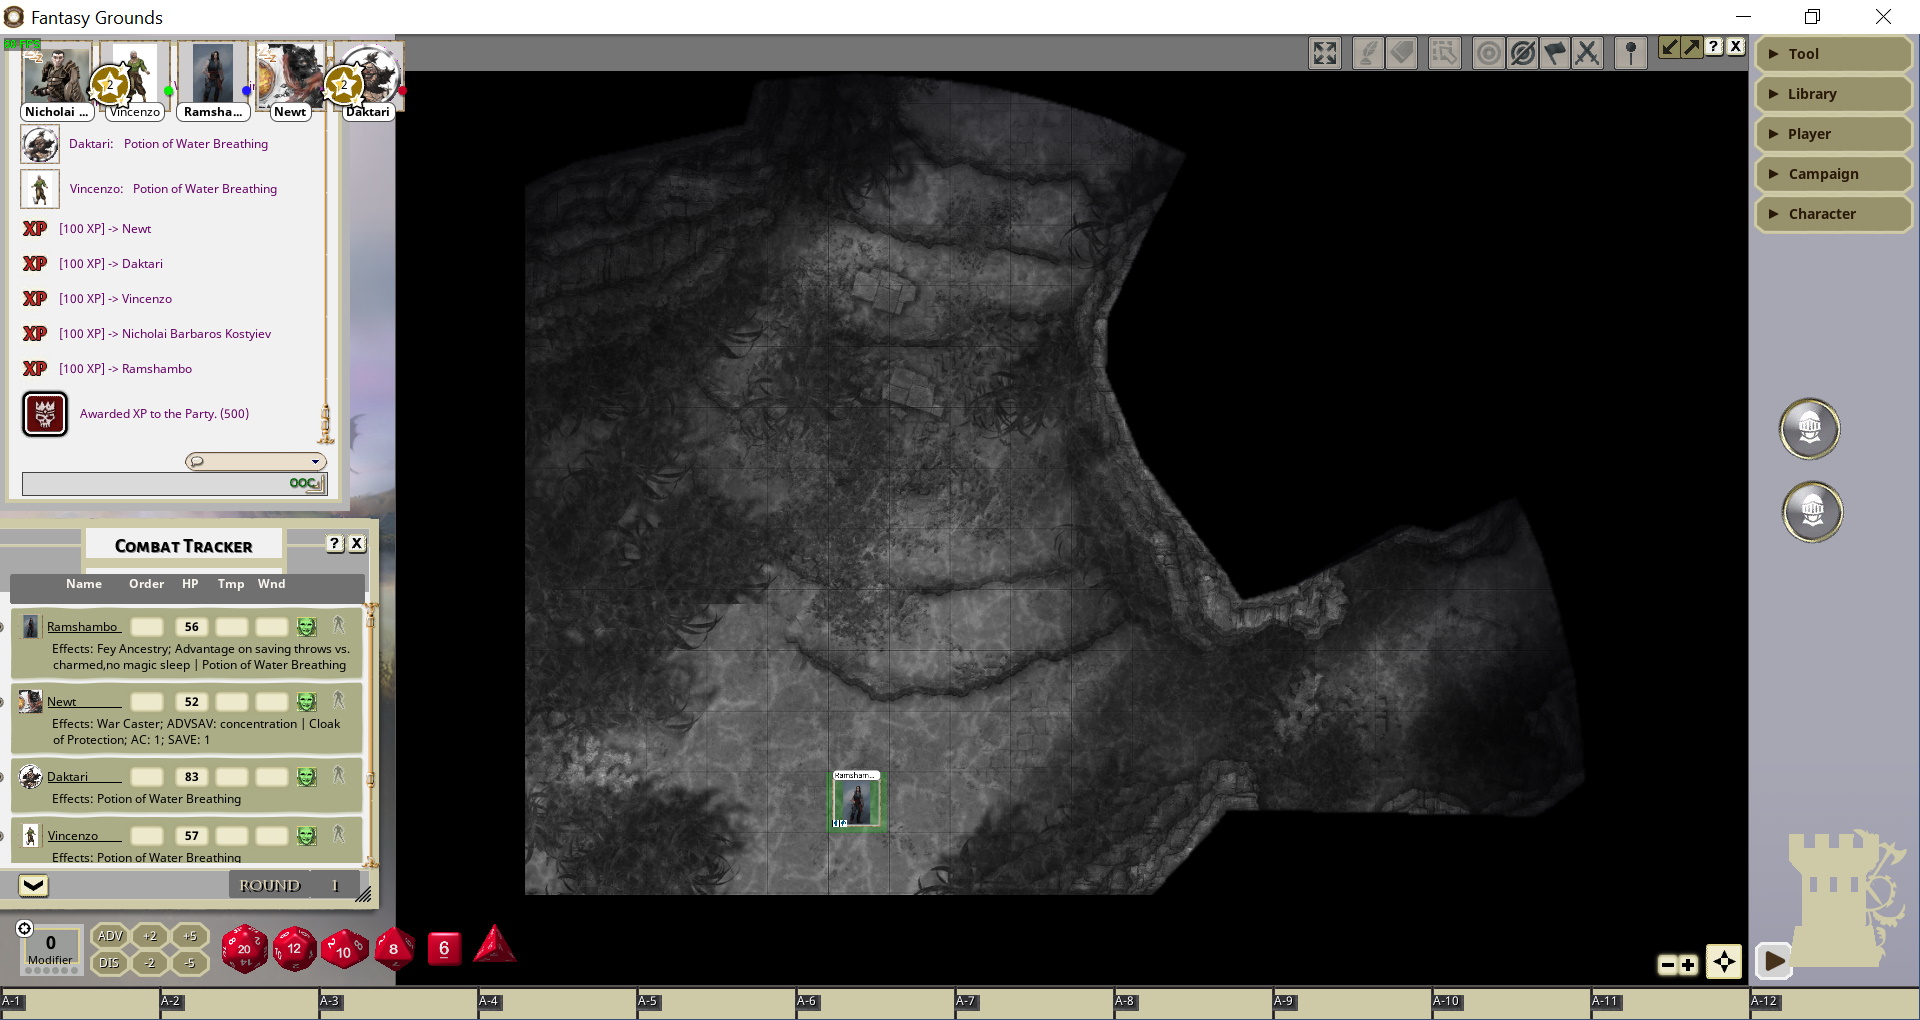Toggle the +5 modifier button

[189, 936]
